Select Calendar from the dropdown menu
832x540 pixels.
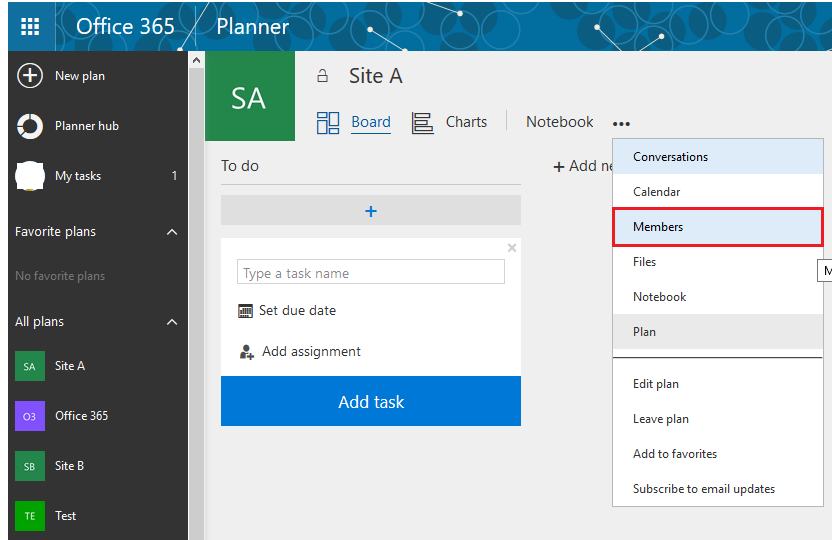(718, 192)
